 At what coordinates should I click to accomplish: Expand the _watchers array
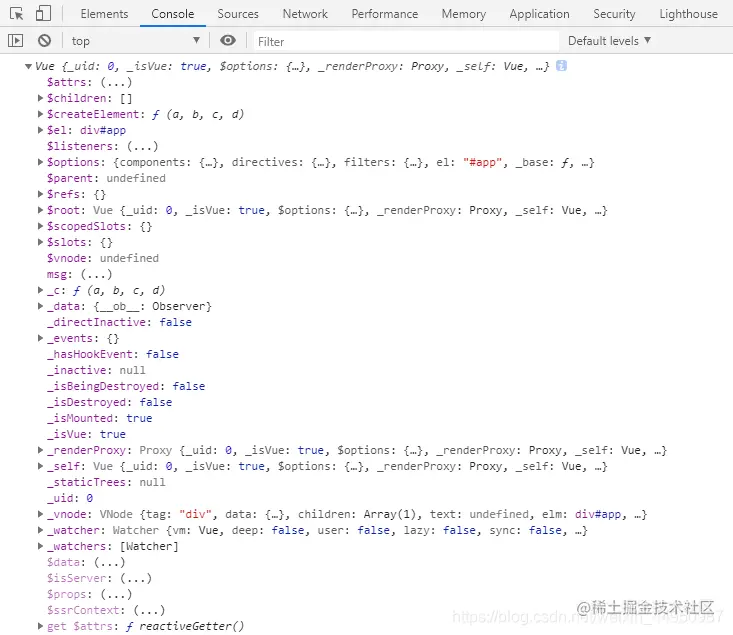(40, 546)
